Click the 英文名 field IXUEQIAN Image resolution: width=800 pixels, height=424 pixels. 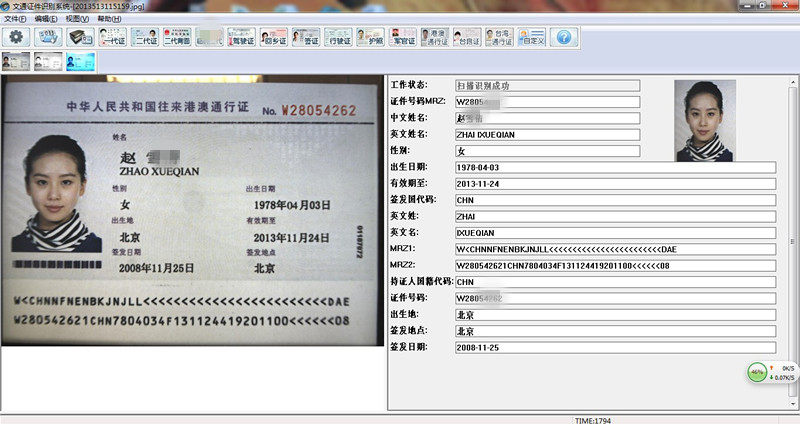[615, 233]
